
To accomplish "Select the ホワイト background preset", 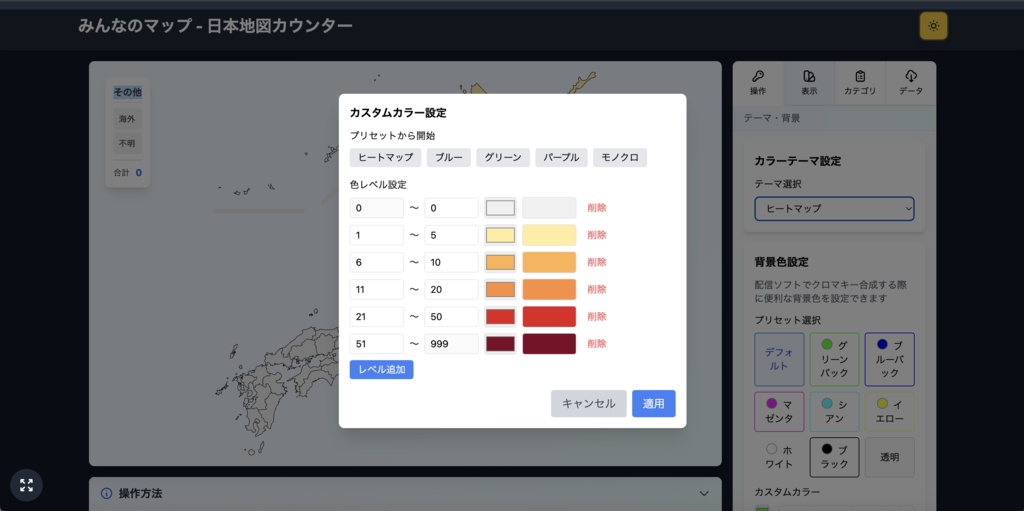I will click(778, 457).
